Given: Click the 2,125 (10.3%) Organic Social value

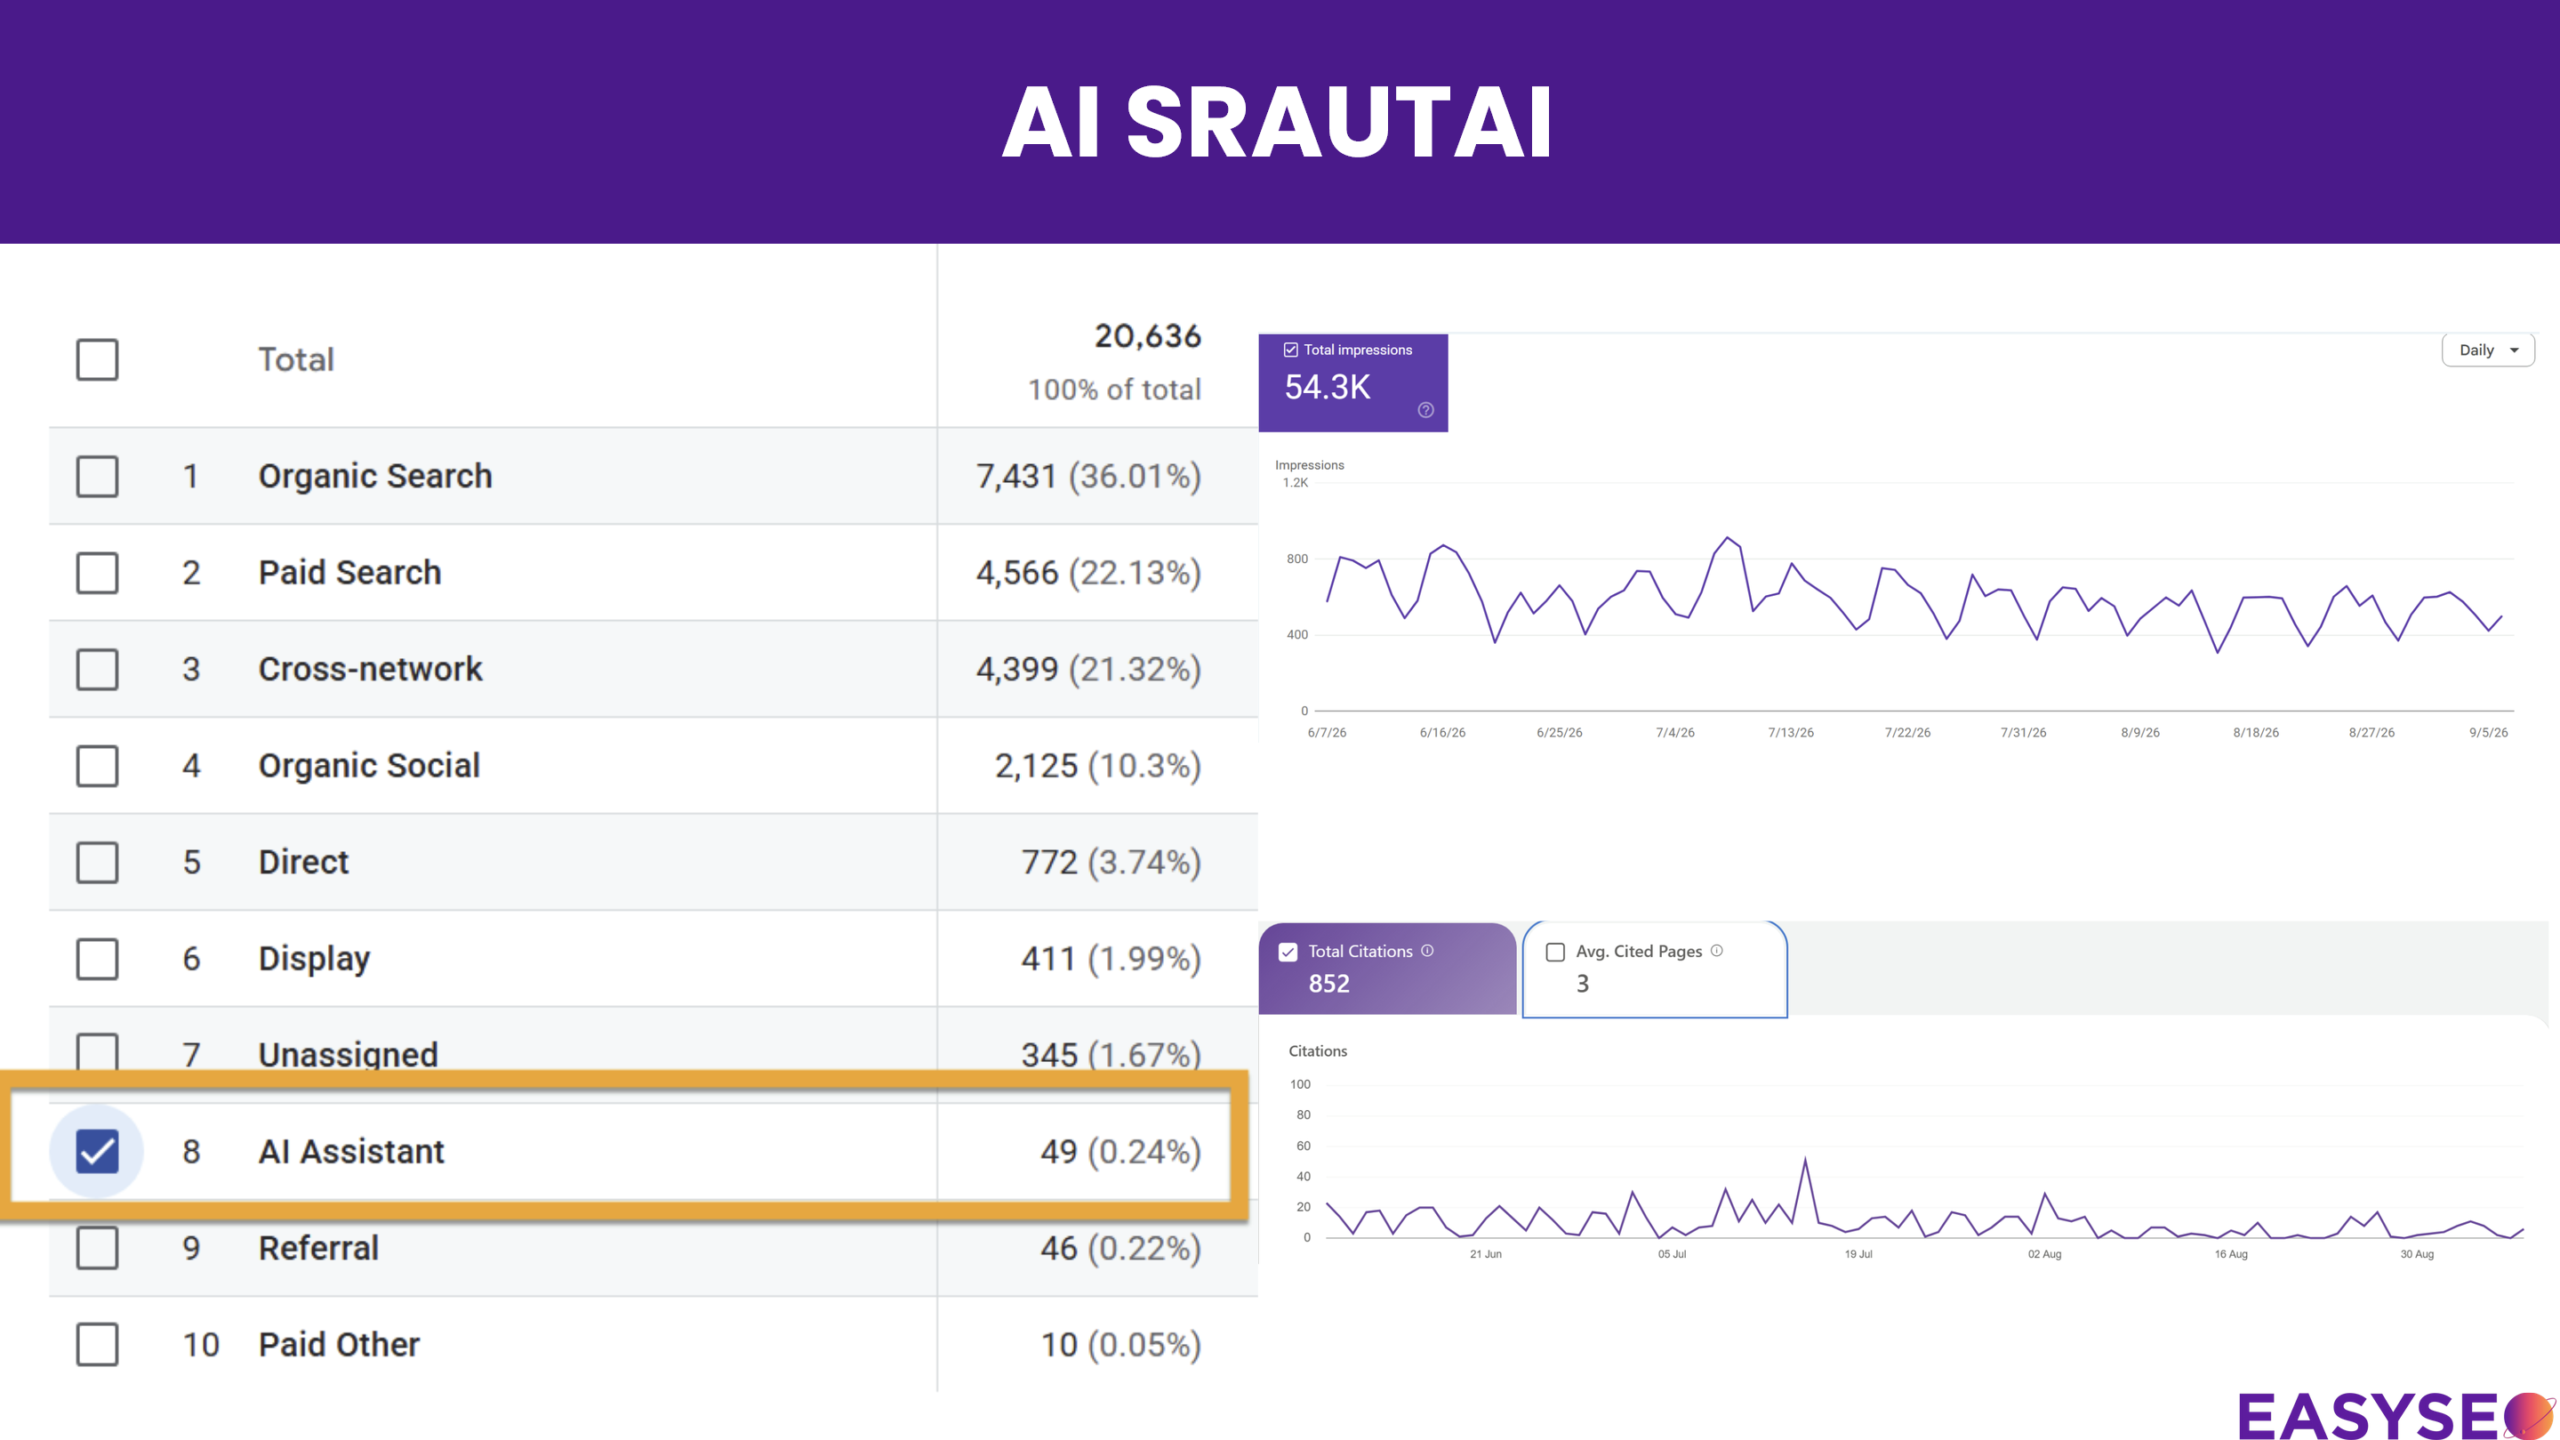Looking at the screenshot, I should (x=1097, y=766).
